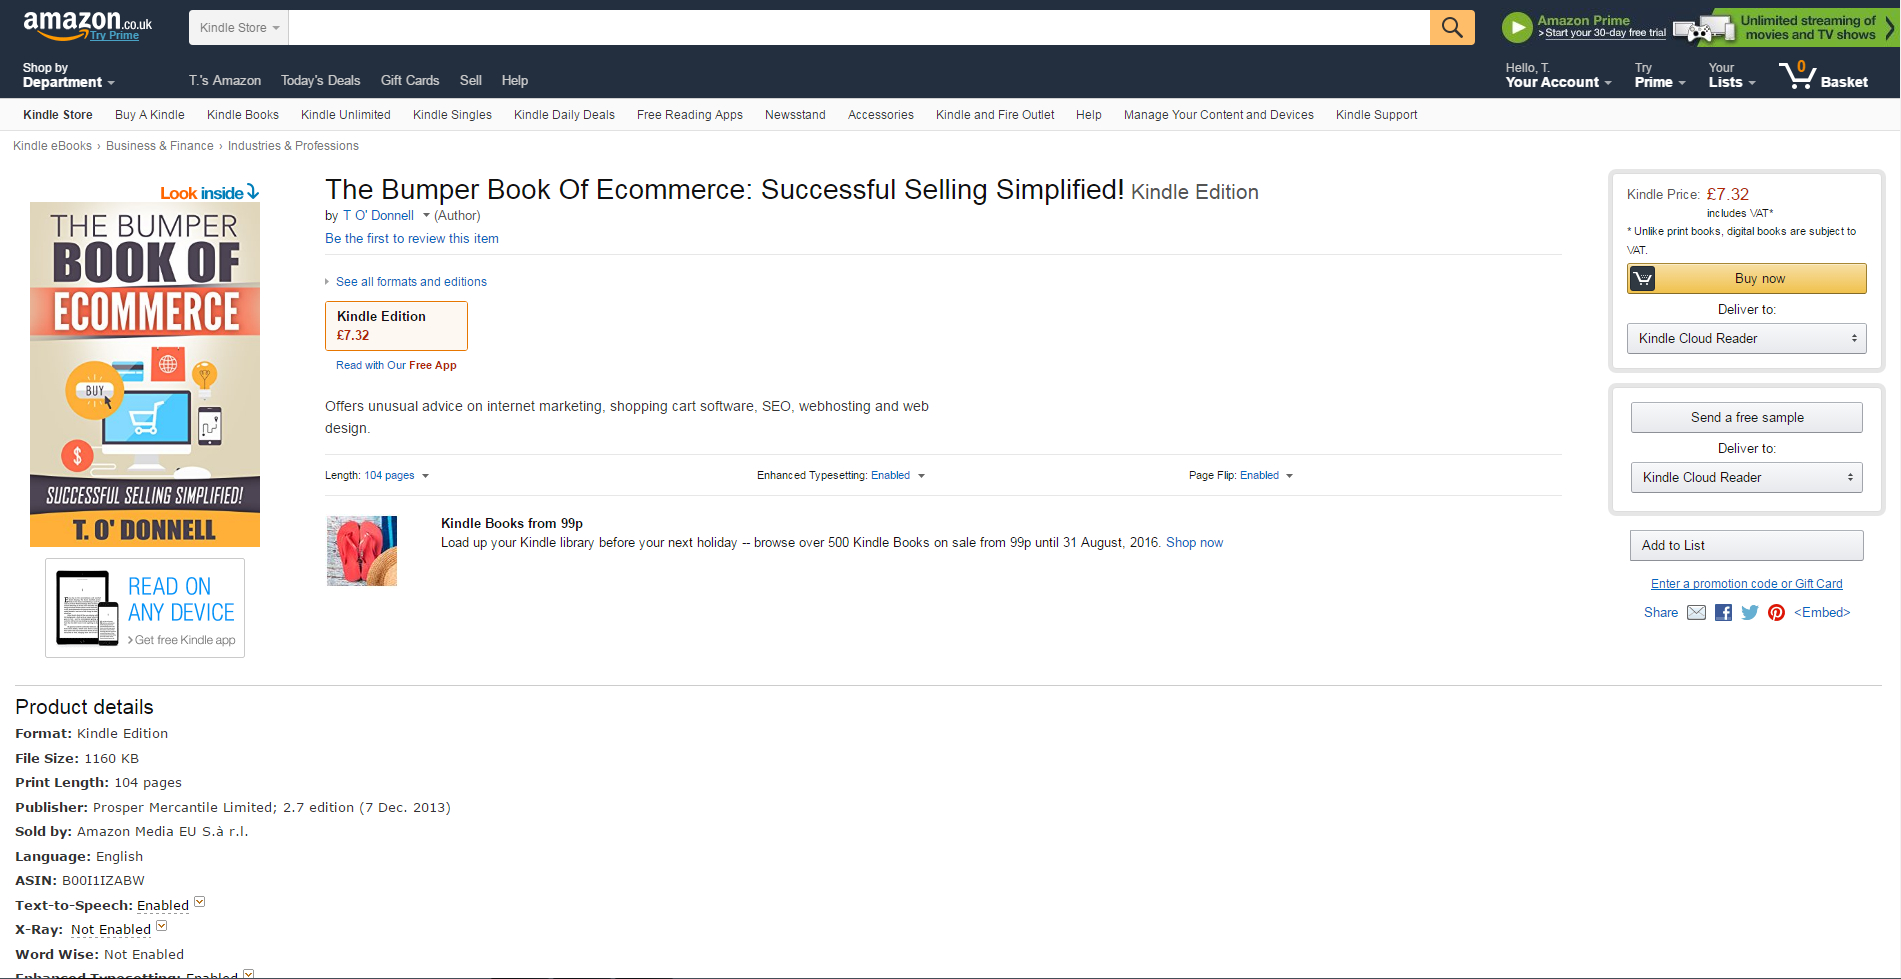Click the Amazon Prime play icon
The image size is (1901, 979).
[x=1517, y=27]
